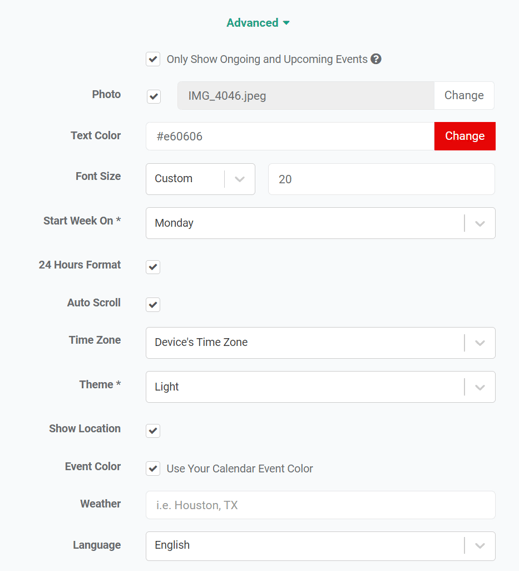Click the Start Week On chevron arrow
The width and height of the screenshot is (519, 571).
coord(480,223)
